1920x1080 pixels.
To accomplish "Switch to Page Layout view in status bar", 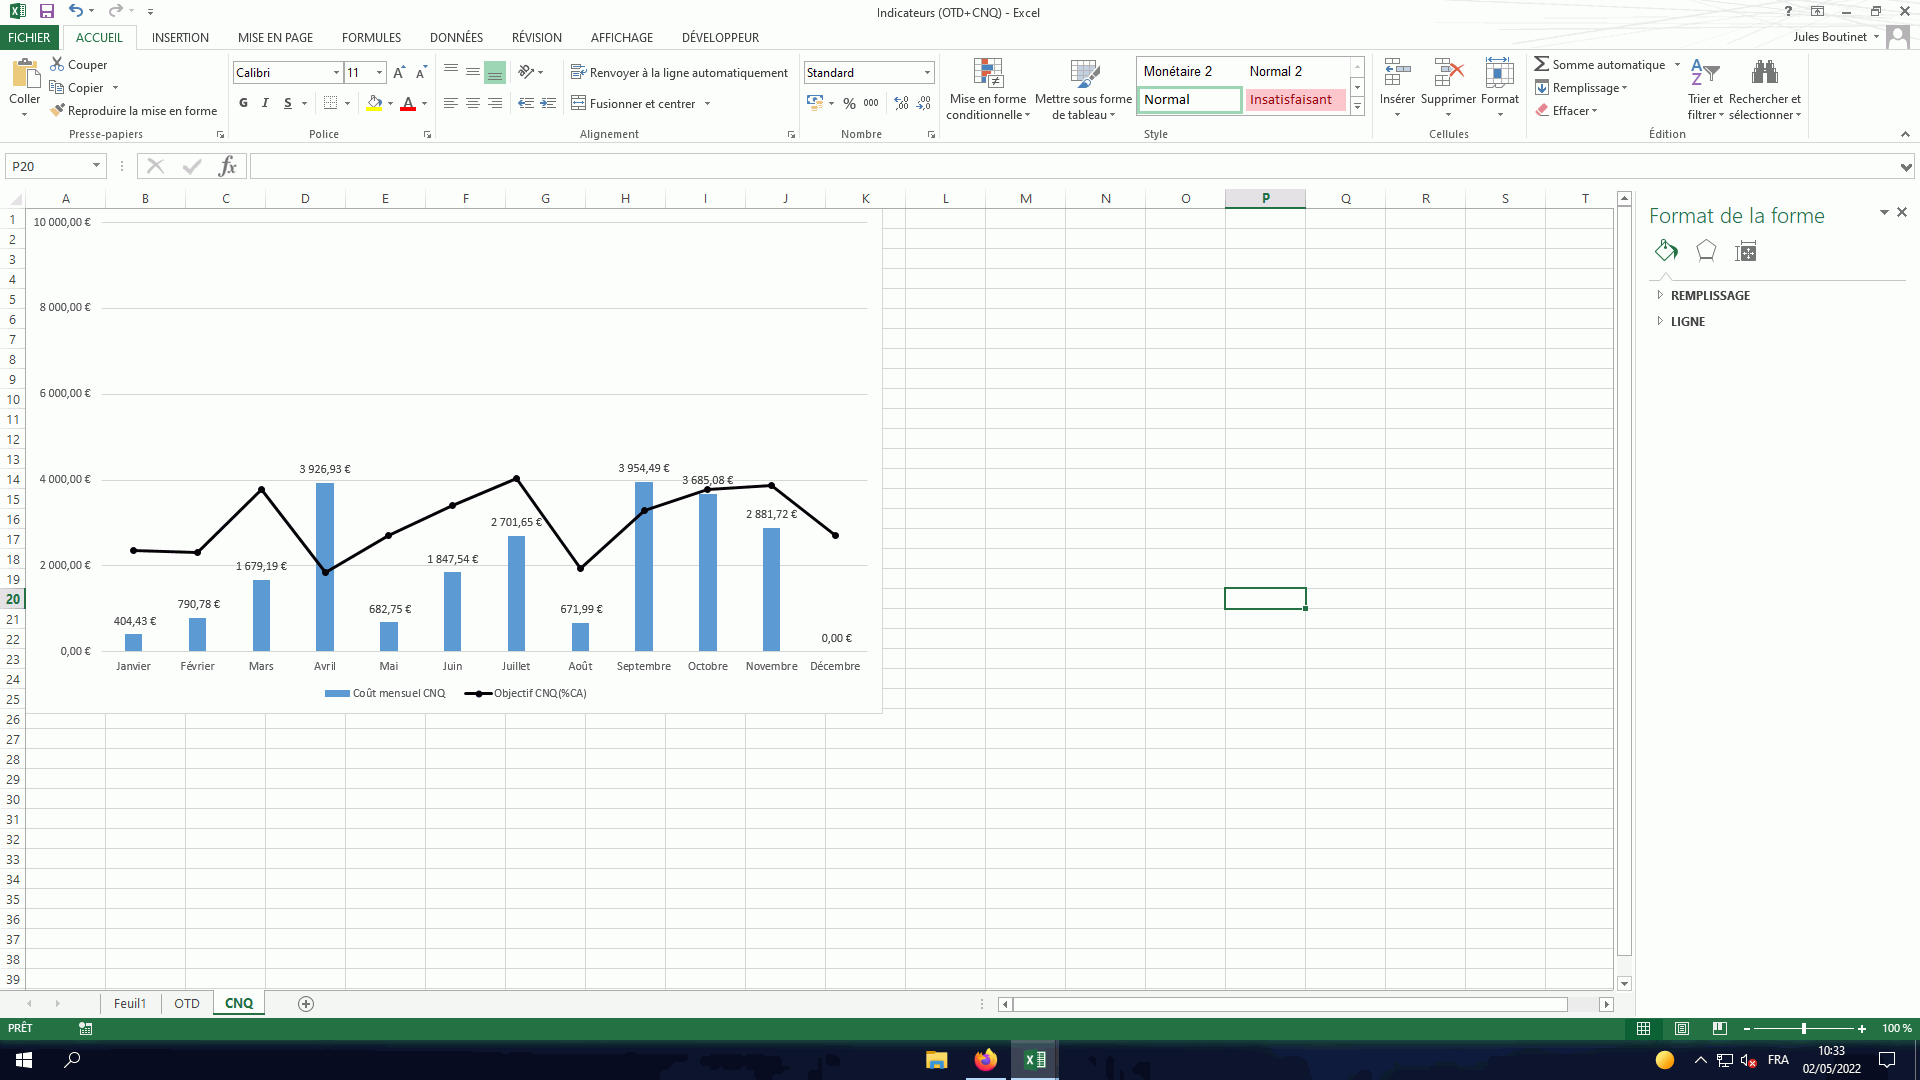I will coord(1682,1028).
